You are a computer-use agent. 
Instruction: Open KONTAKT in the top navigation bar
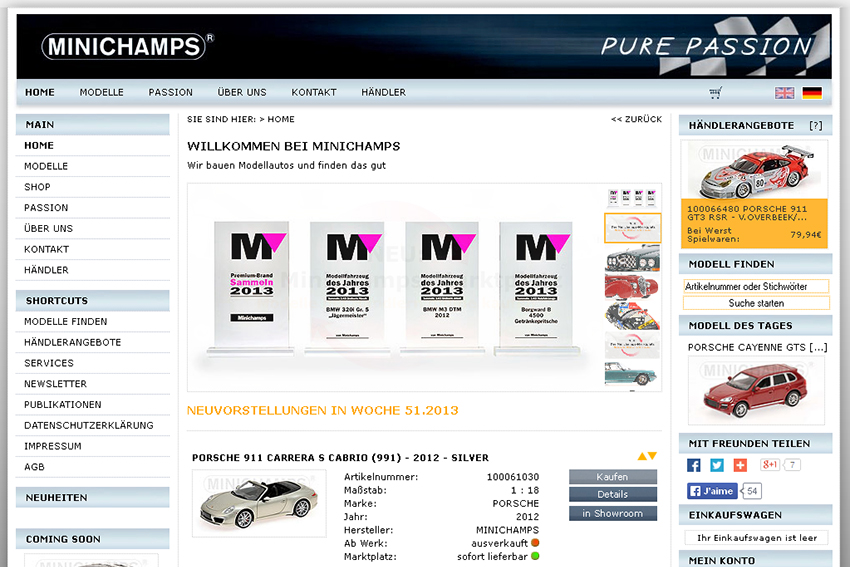pos(314,92)
